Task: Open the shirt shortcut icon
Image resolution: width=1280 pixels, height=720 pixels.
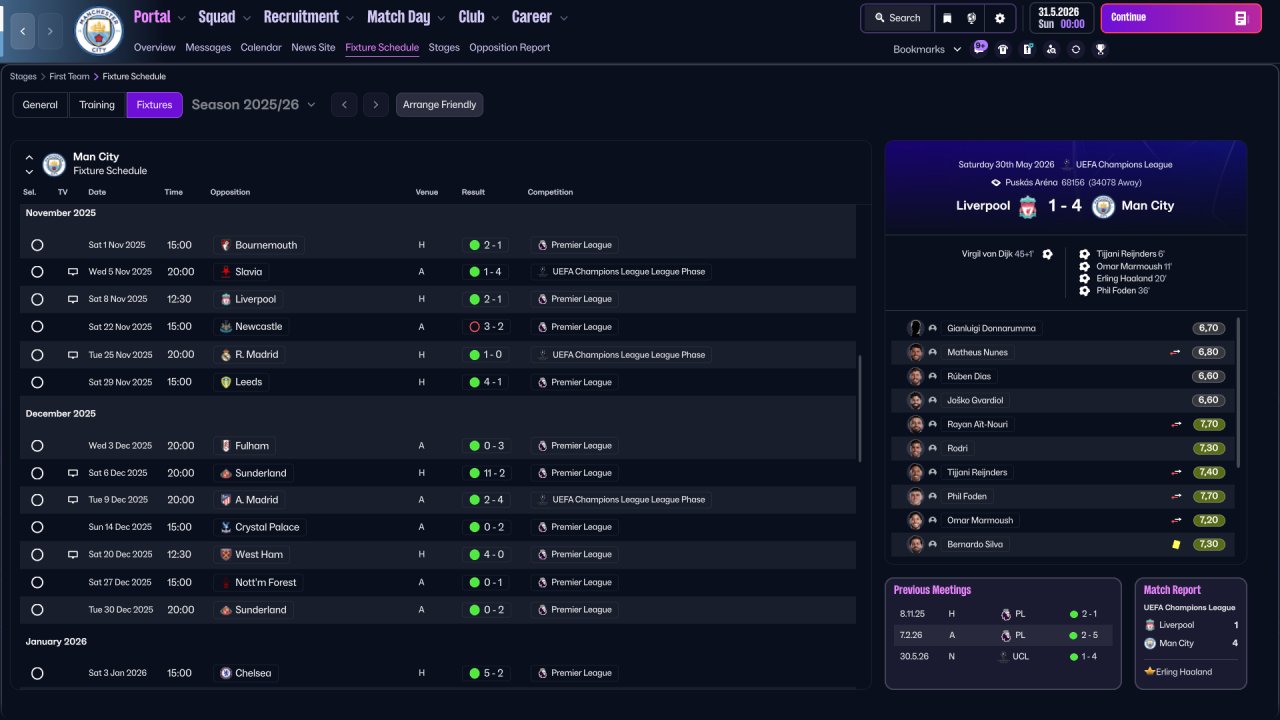Action: pos(1003,49)
